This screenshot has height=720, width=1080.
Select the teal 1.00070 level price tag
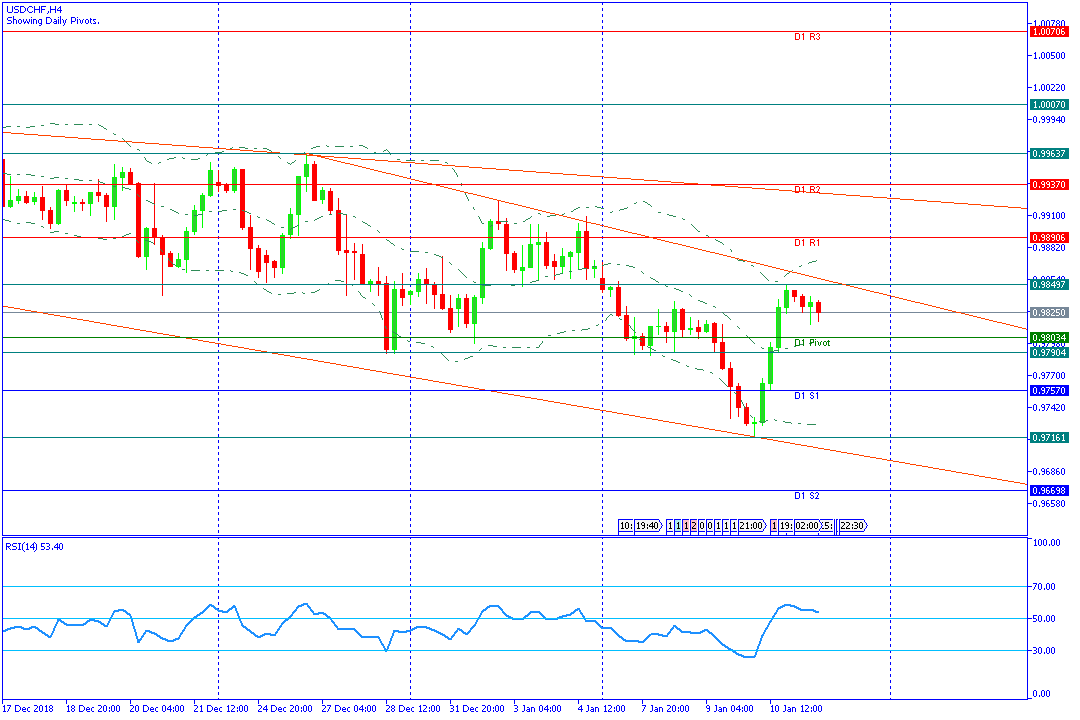pyautogui.click(x=1049, y=104)
